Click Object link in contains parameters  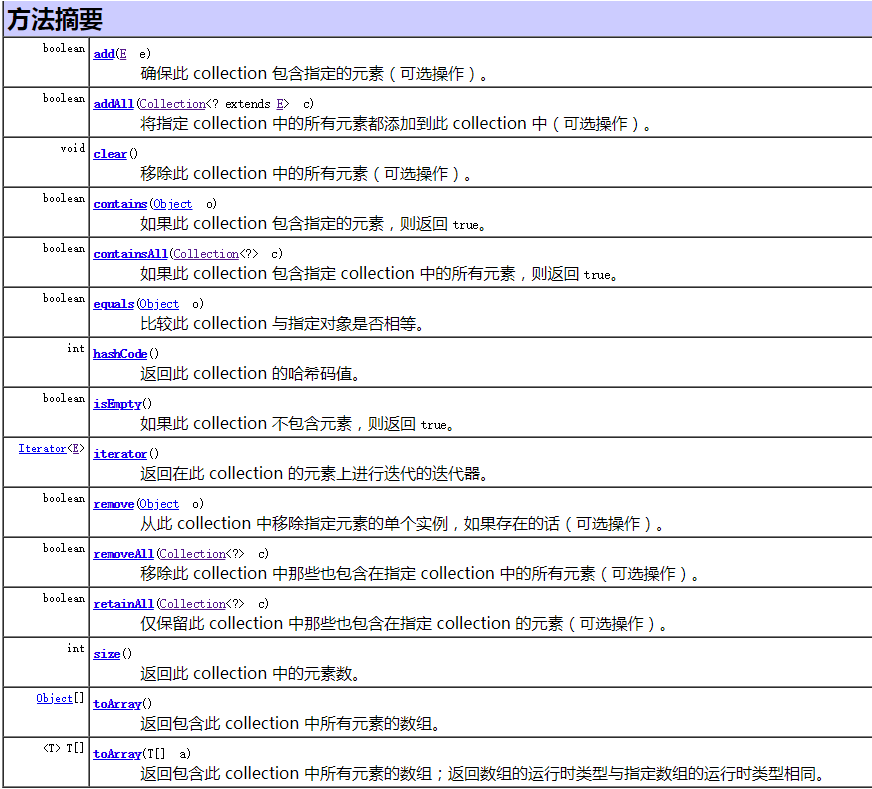pos(172,204)
